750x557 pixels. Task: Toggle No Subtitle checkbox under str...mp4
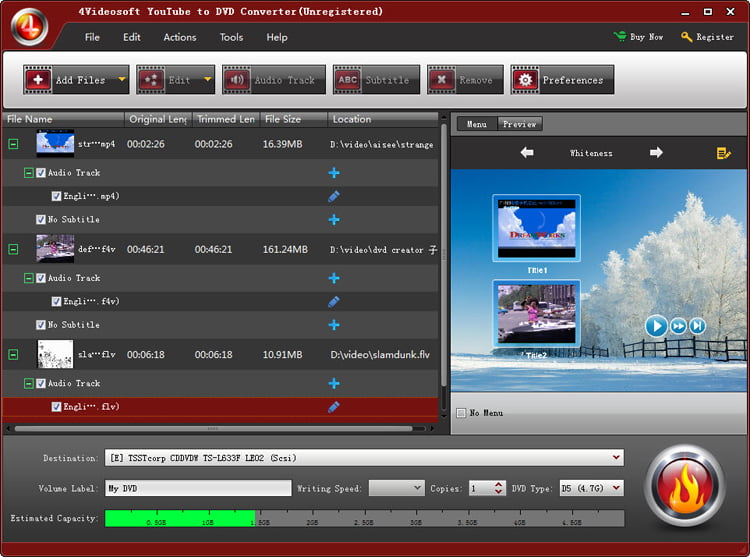pyautogui.click(x=41, y=219)
